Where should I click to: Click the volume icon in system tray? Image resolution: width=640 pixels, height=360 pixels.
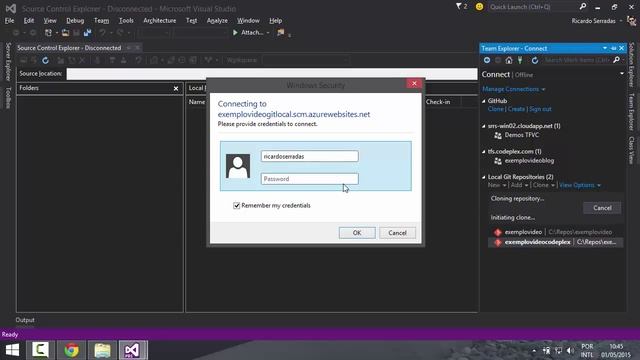[570, 351]
